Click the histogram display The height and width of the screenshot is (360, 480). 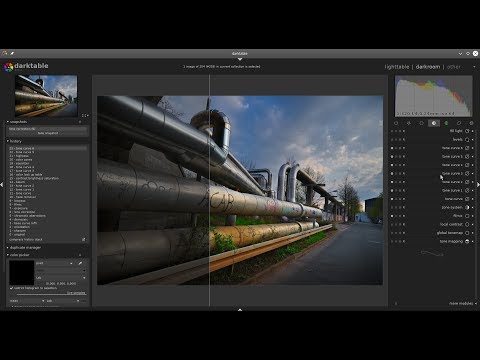tap(433, 96)
